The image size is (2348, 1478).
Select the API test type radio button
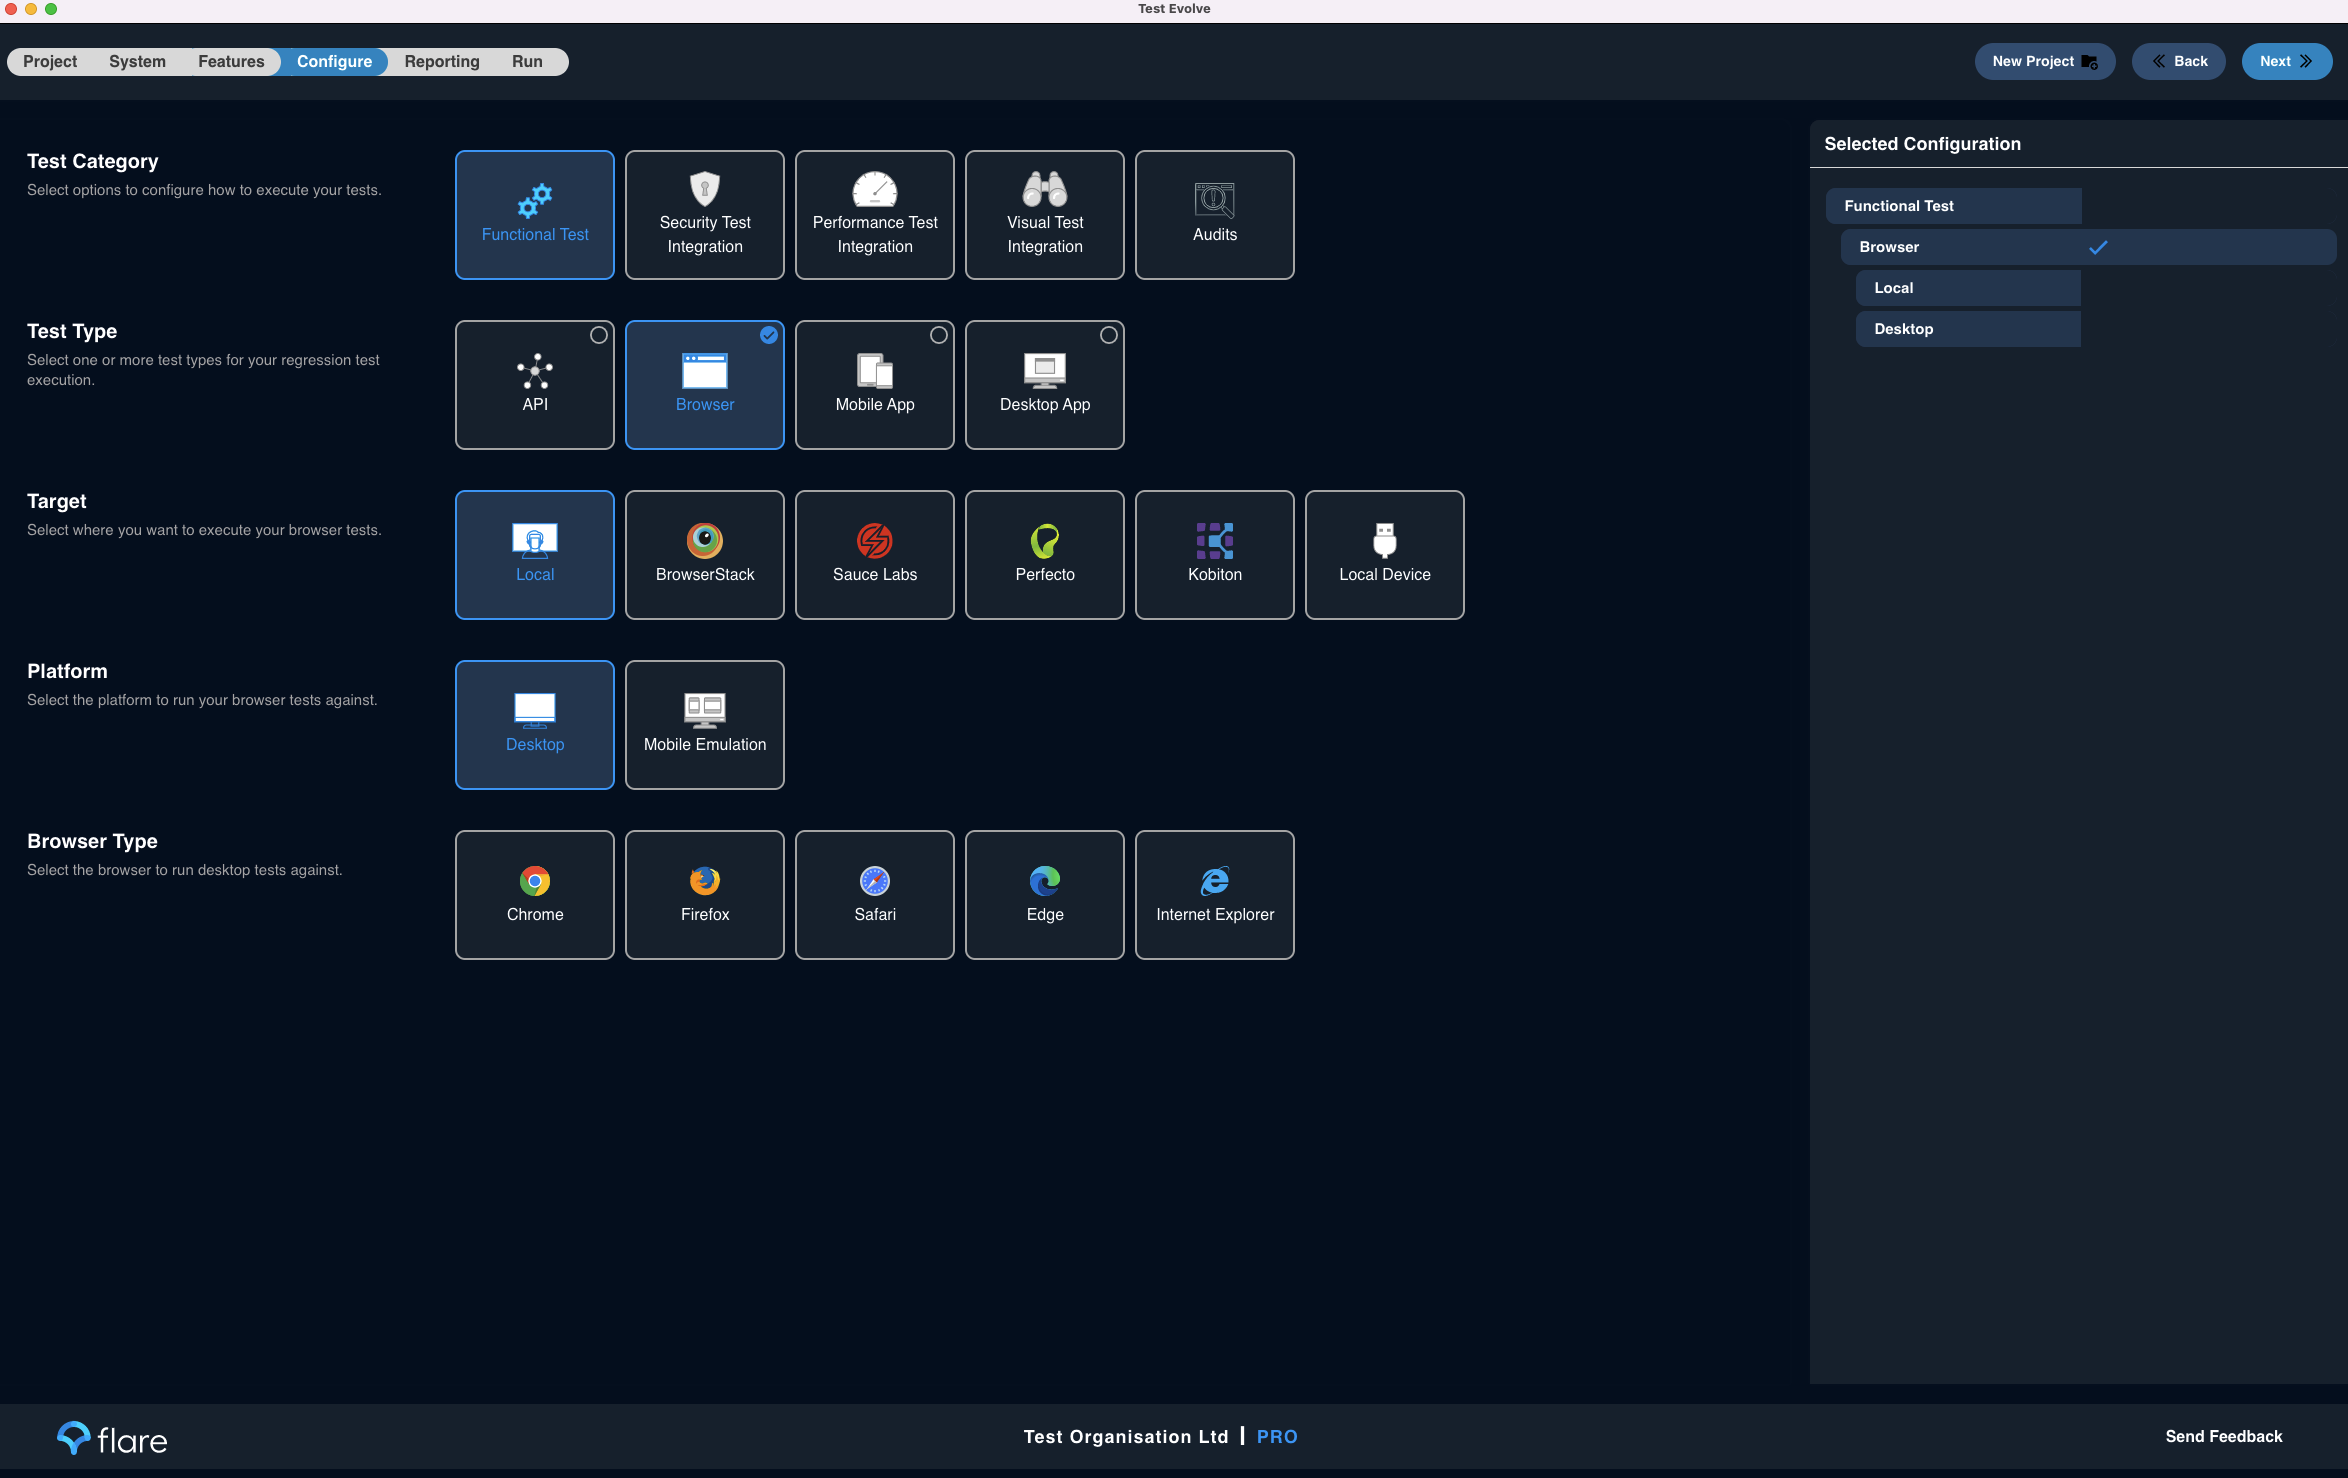pyautogui.click(x=596, y=335)
